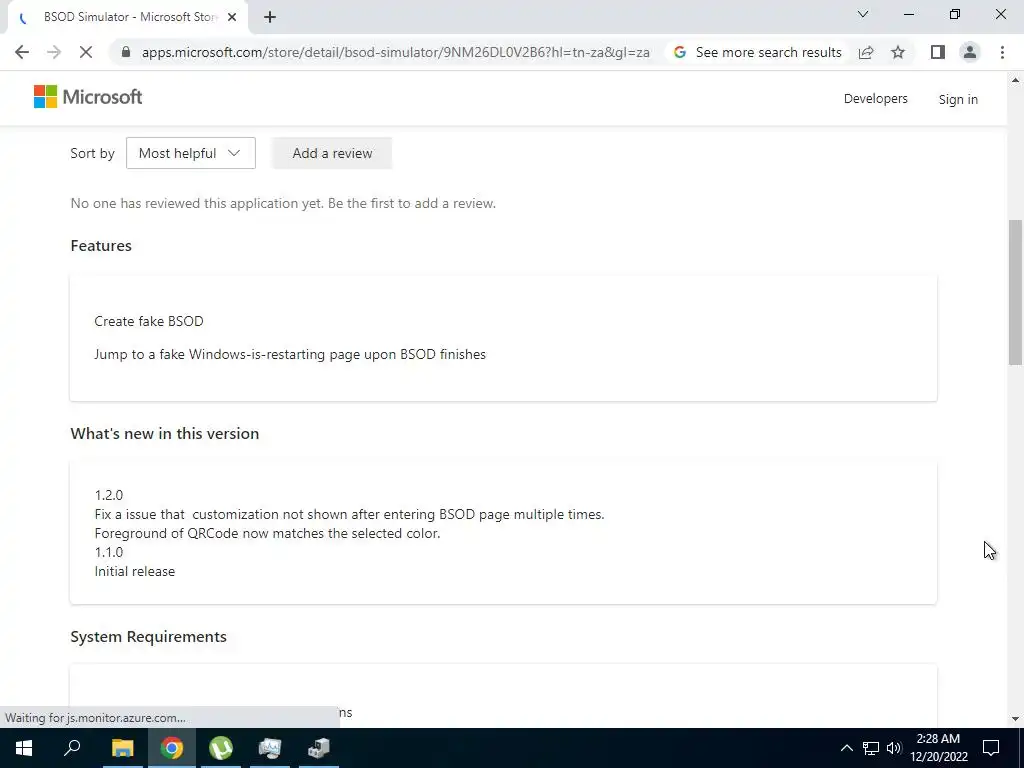Screen dimensions: 1024x768
Task: Click the Add a review button
Action: point(332,153)
